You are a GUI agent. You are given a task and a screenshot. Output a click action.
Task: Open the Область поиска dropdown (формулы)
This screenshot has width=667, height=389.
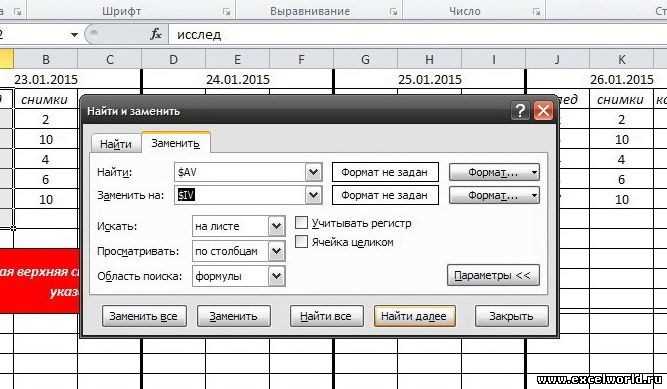coord(239,276)
